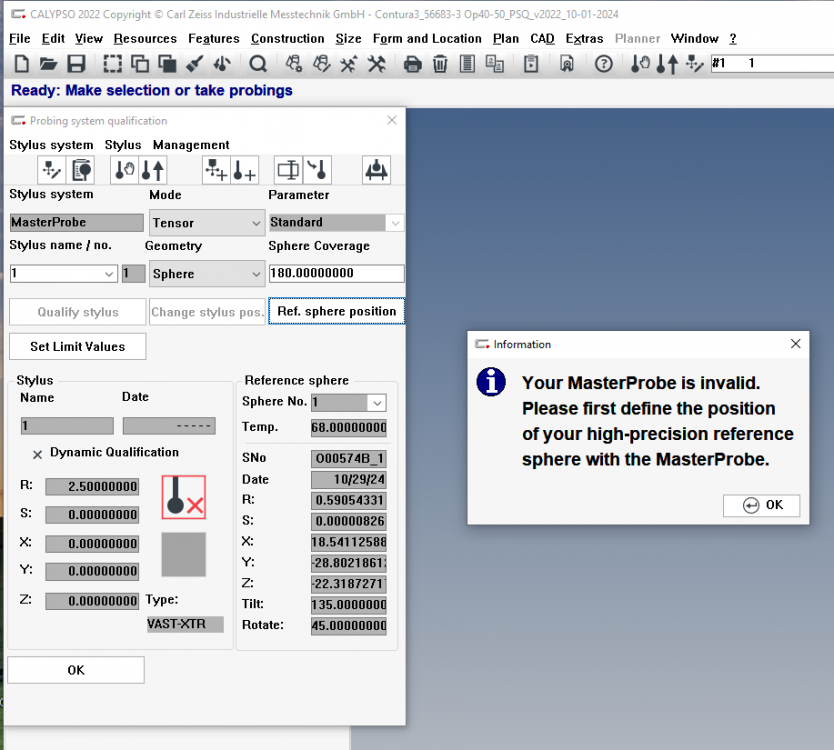Open the Construction menu
The height and width of the screenshot is (750, 834).
287,39
